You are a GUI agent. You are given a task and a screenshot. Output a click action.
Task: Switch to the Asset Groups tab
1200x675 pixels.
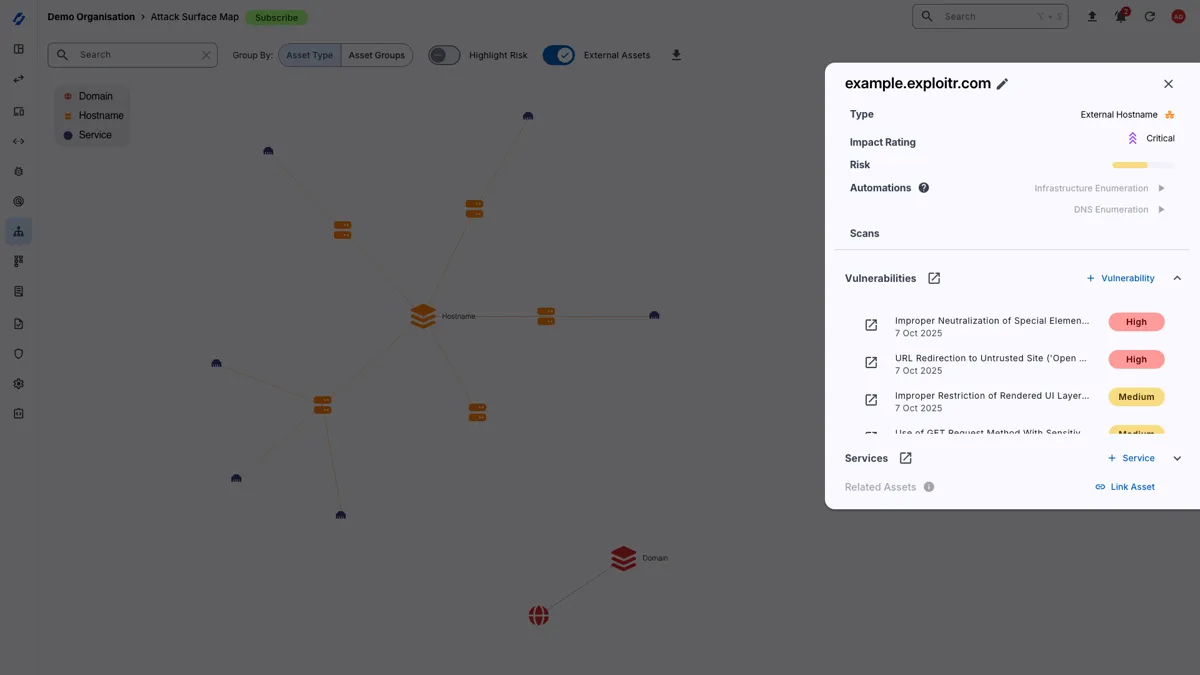click(377, 55)
